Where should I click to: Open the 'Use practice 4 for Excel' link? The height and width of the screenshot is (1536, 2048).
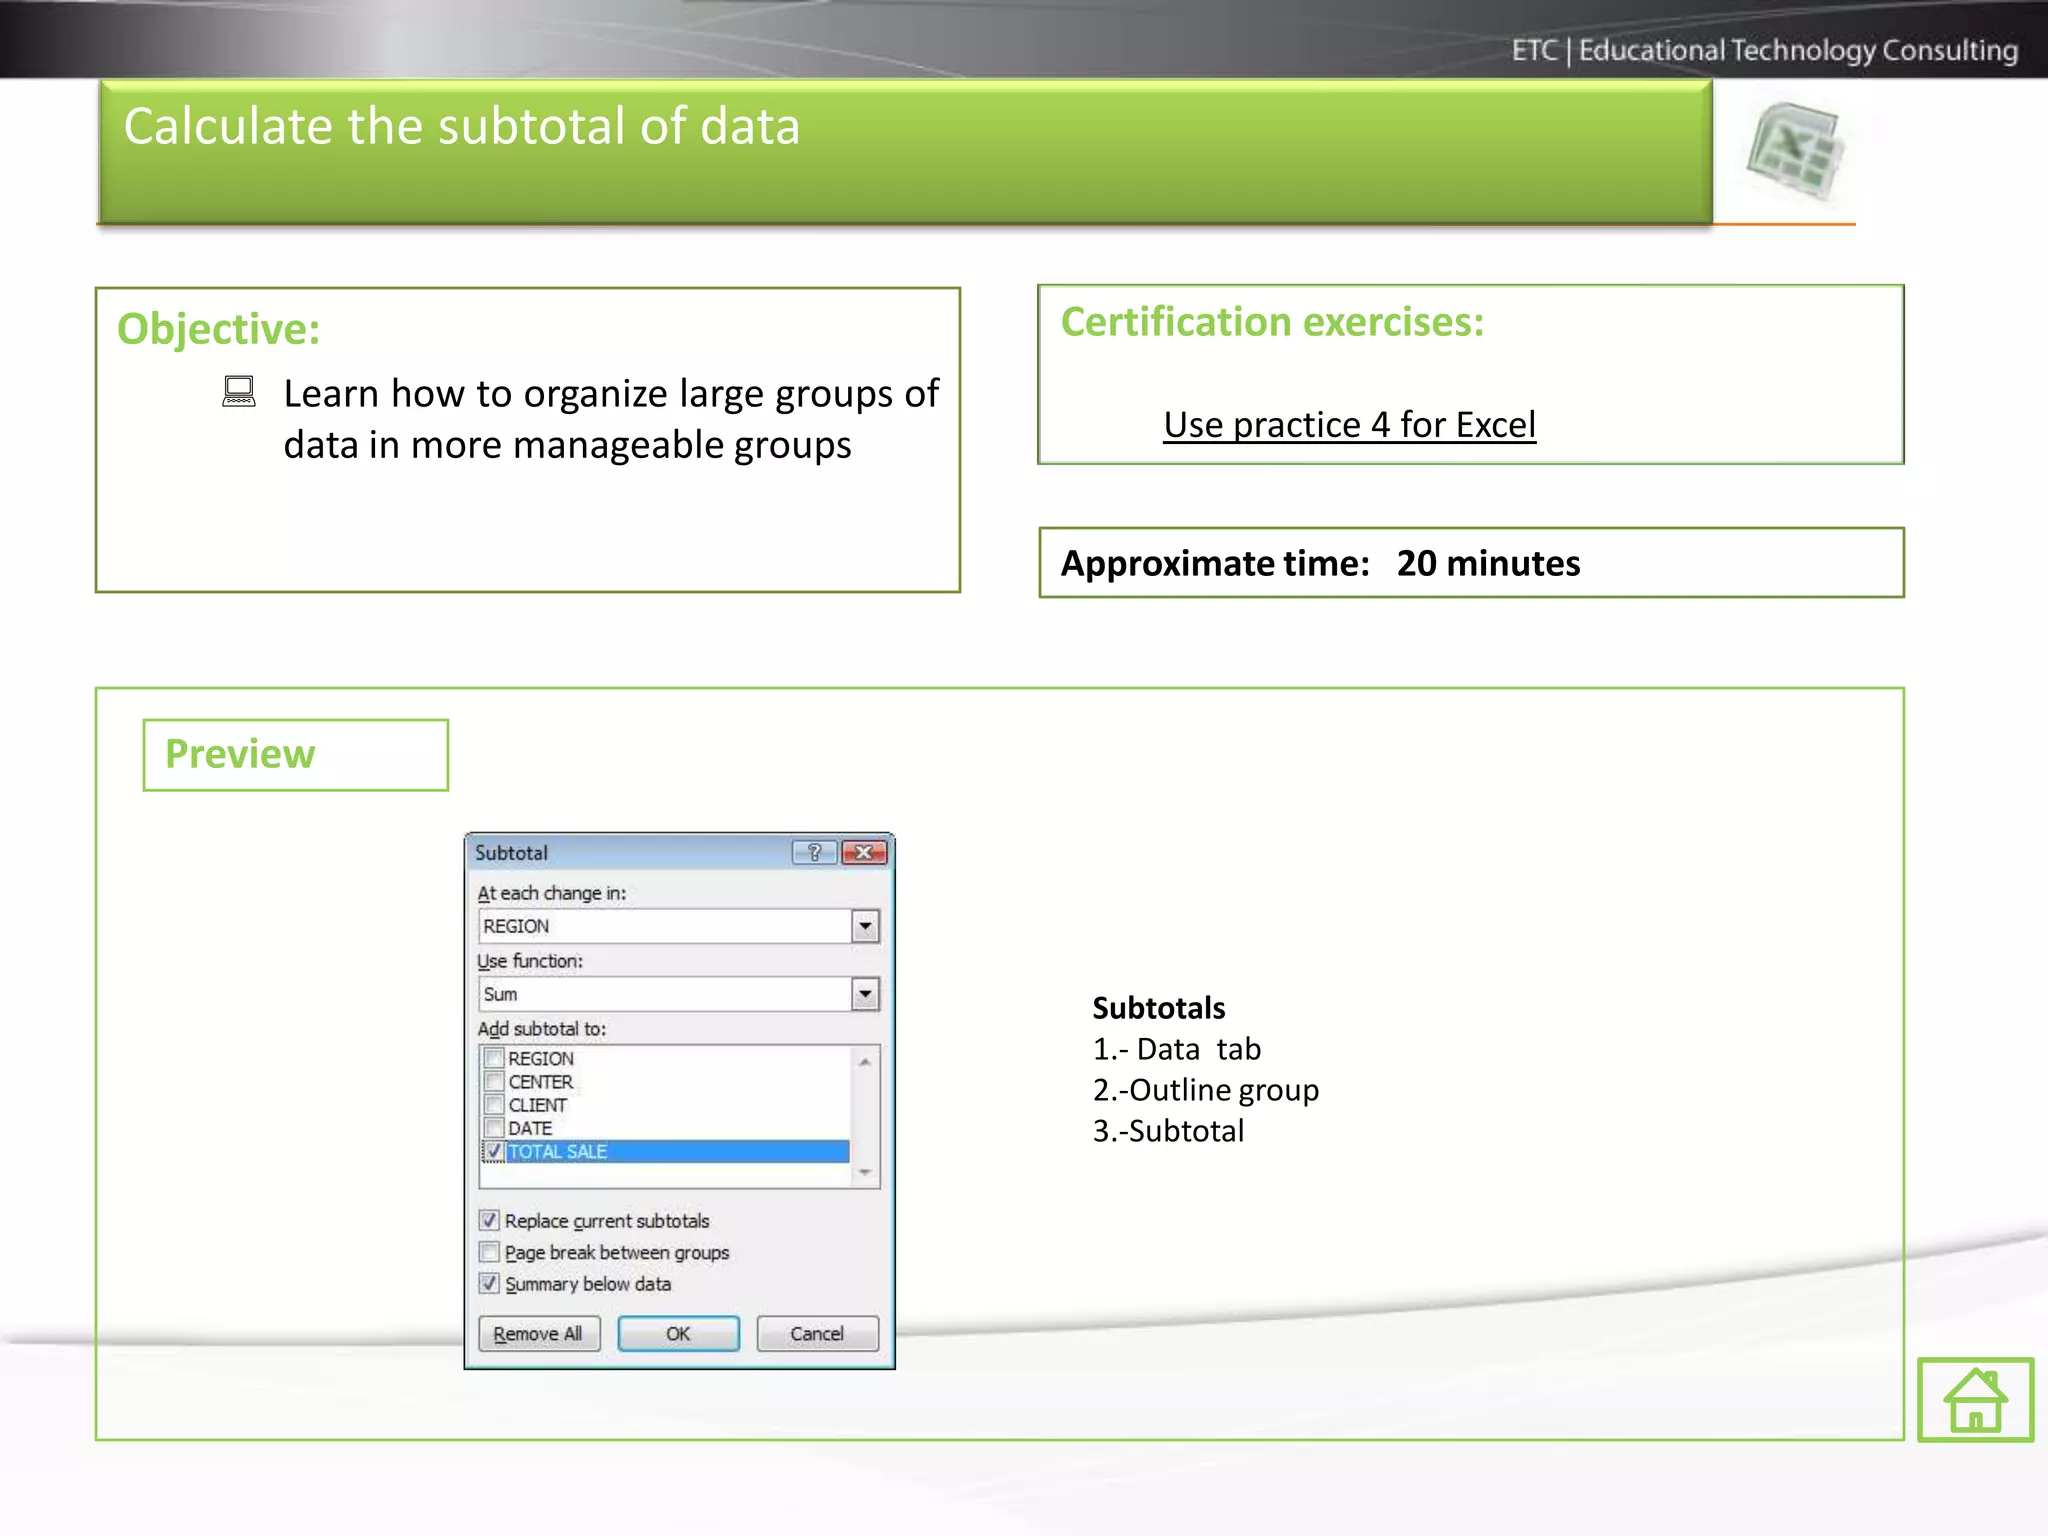point(1349,425)
